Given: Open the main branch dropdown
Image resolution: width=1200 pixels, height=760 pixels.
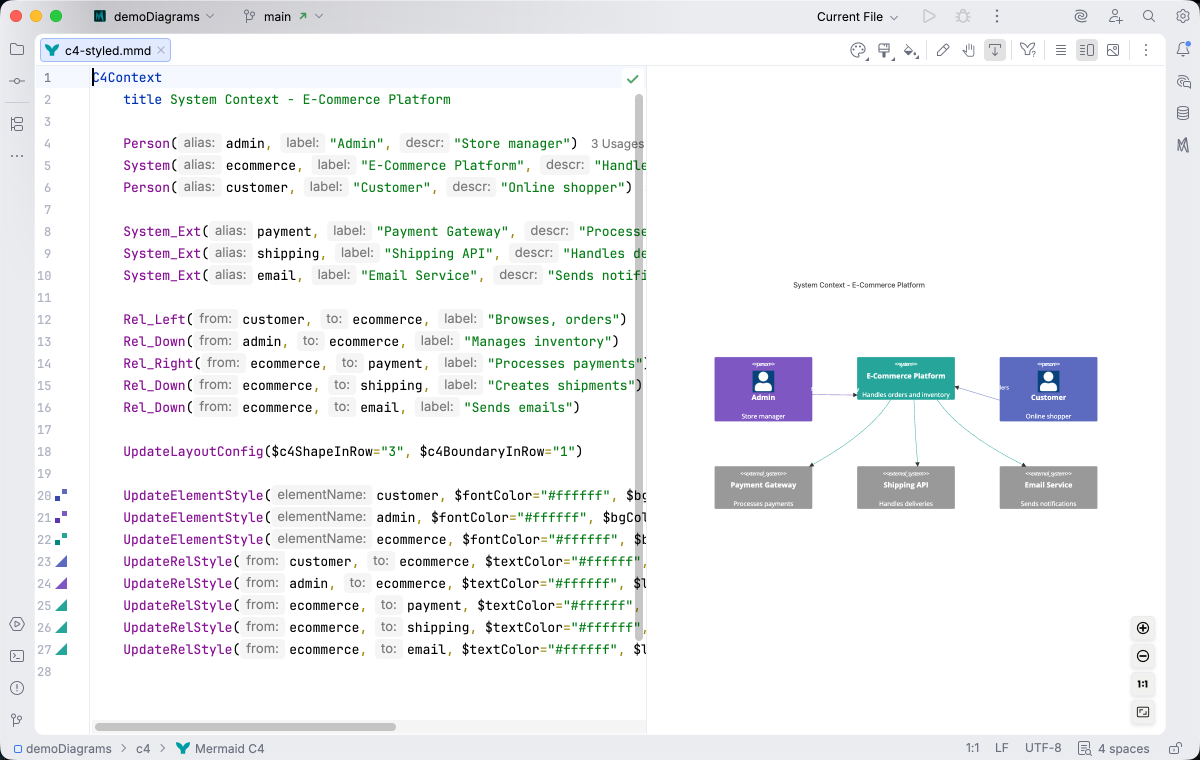Looking at the screenshot, I should tap(283, 16).
